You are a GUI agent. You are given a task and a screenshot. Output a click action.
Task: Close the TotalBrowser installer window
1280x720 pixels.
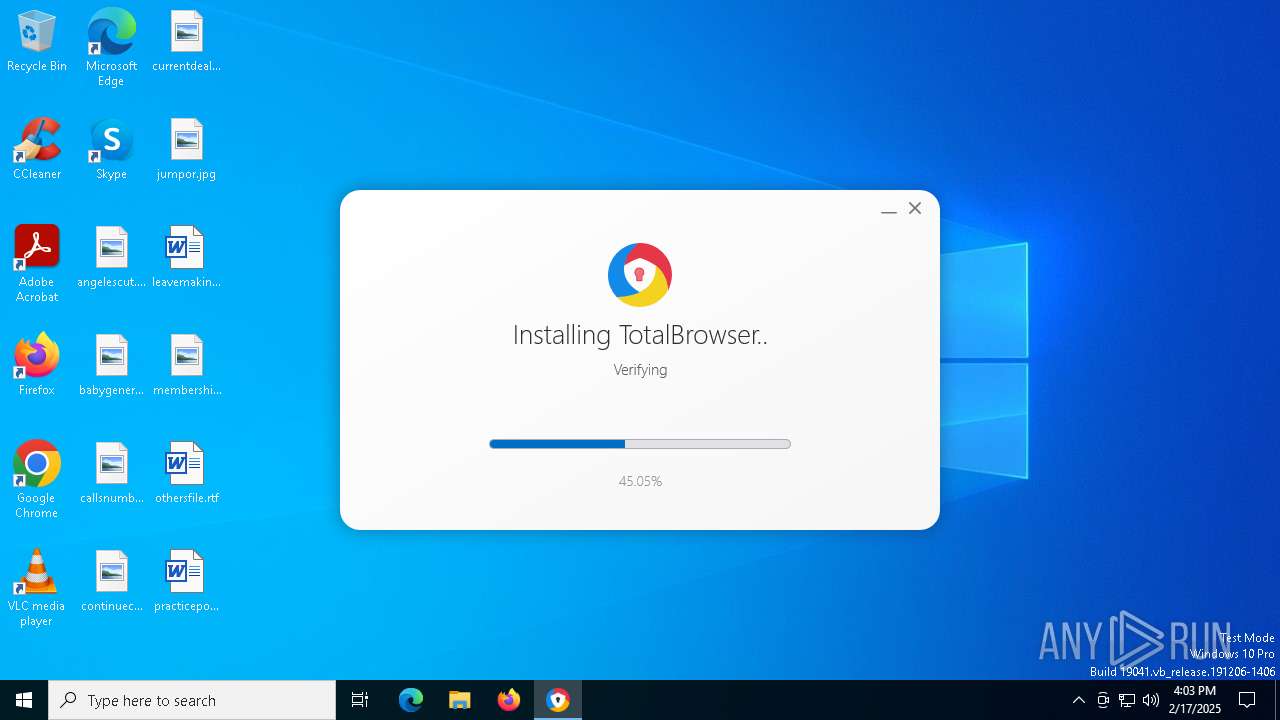click(x=915, y=208)
